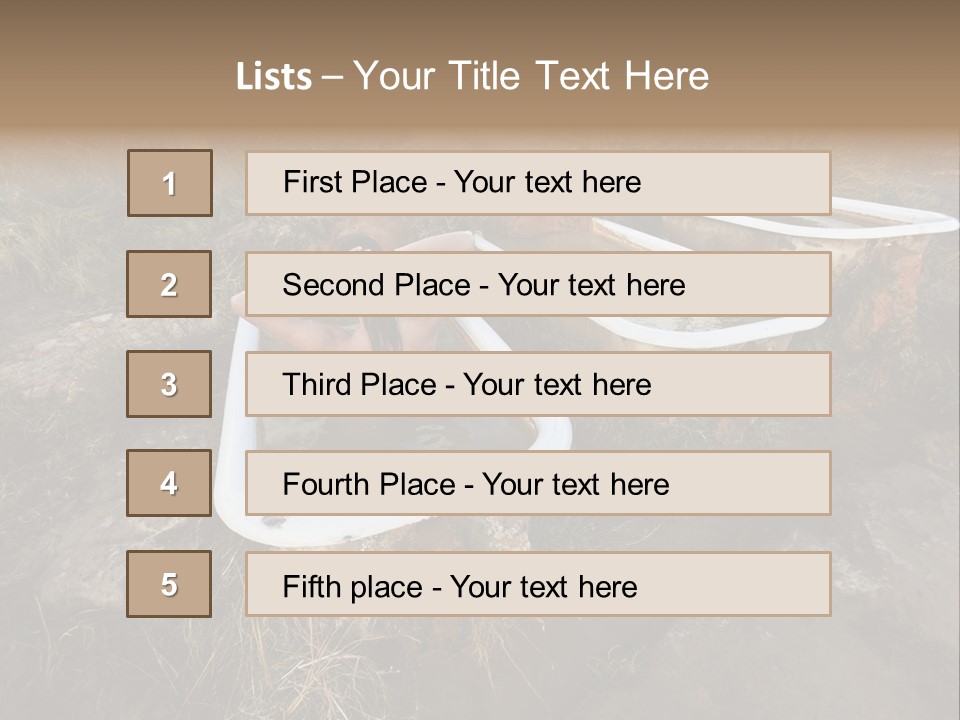Click "Your text here" in First Place row

[547, 182]
